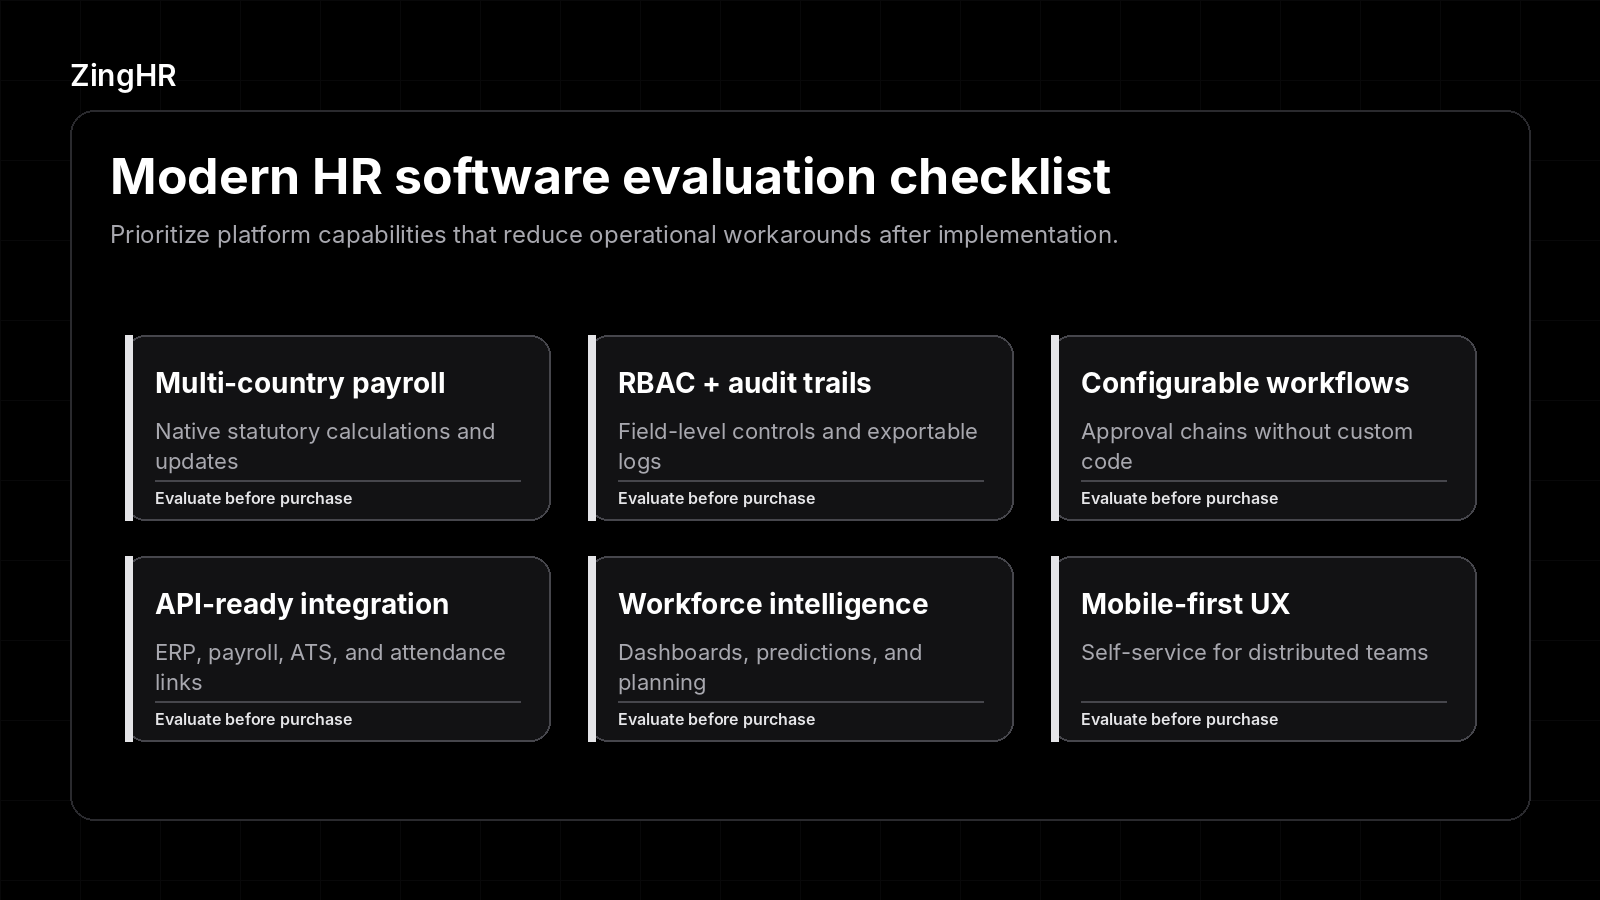1600x900 pixels.
Task: Select the API-ready integration card title
Action: (x=302, y=604)
